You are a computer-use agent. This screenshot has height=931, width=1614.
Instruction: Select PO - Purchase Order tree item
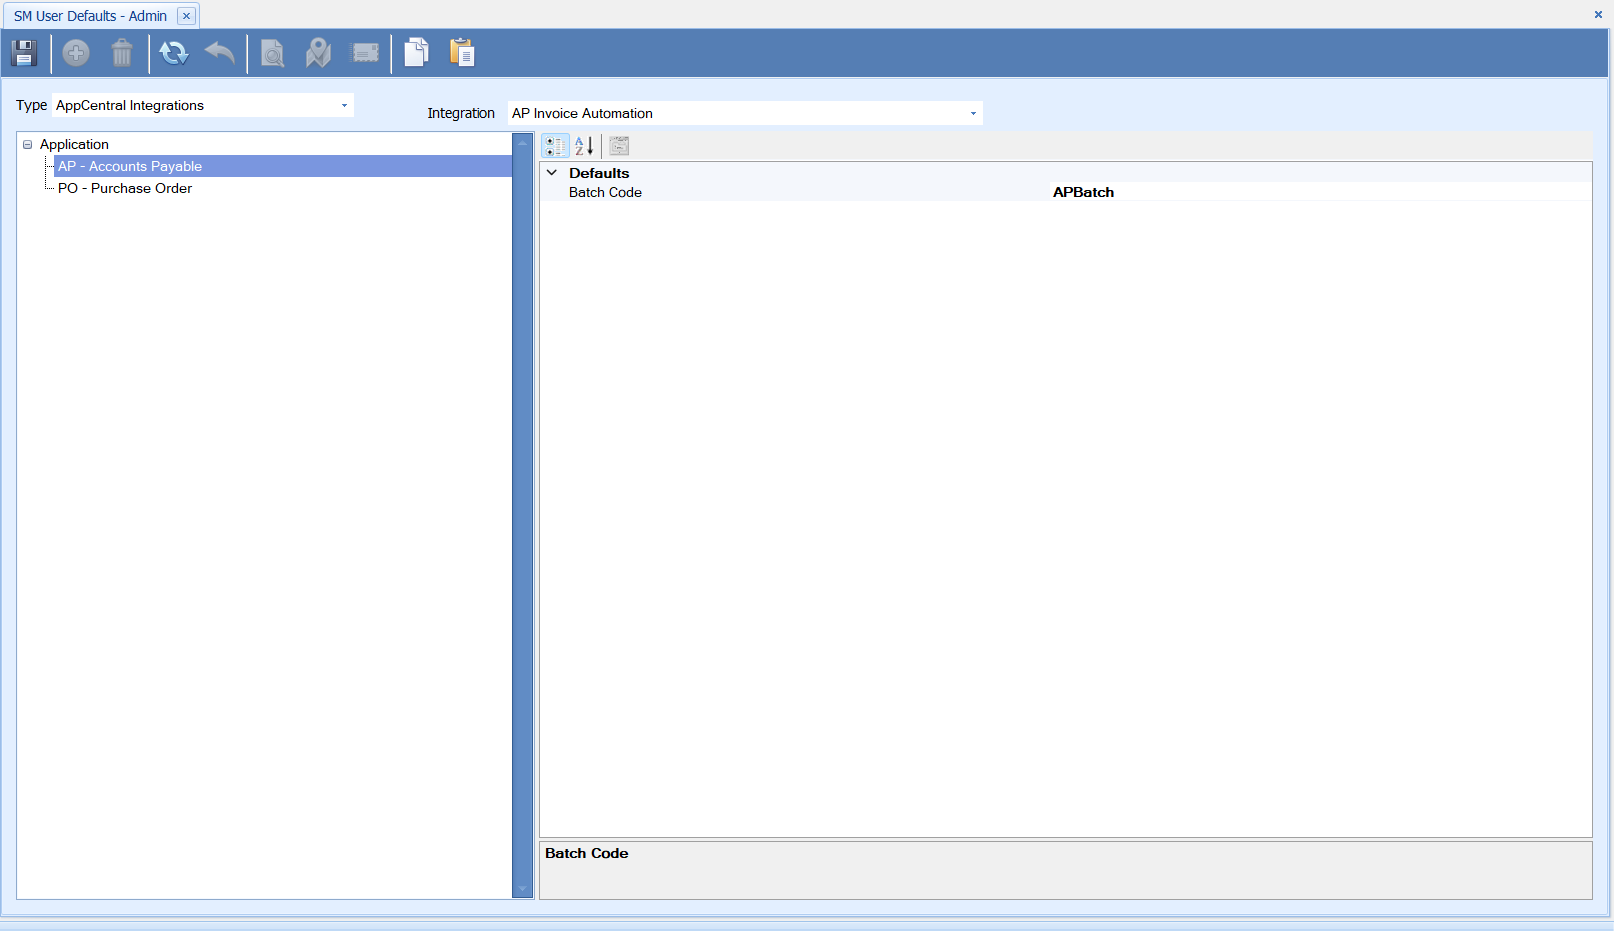125,188
